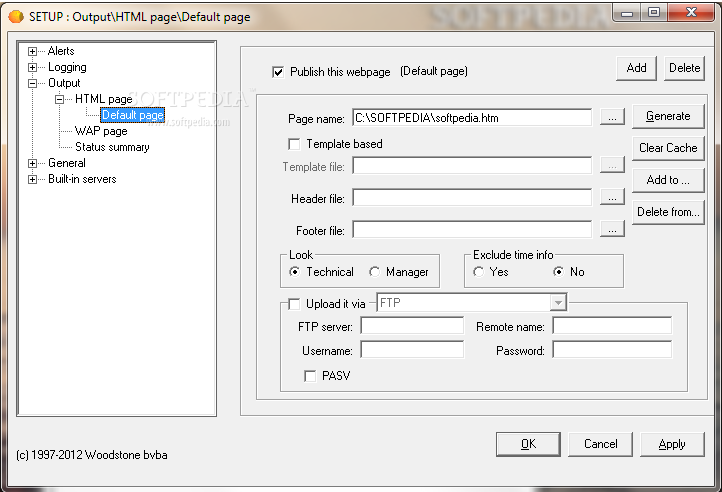Collapse the Output tree node
The height and width of the screenshot is (492, 722).
[x=32, y=83]
